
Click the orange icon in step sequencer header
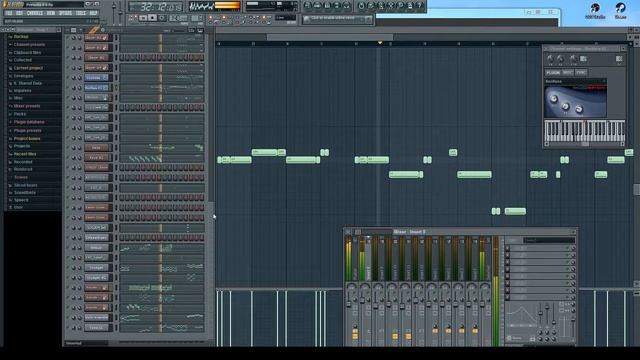[x=94, y=30]
